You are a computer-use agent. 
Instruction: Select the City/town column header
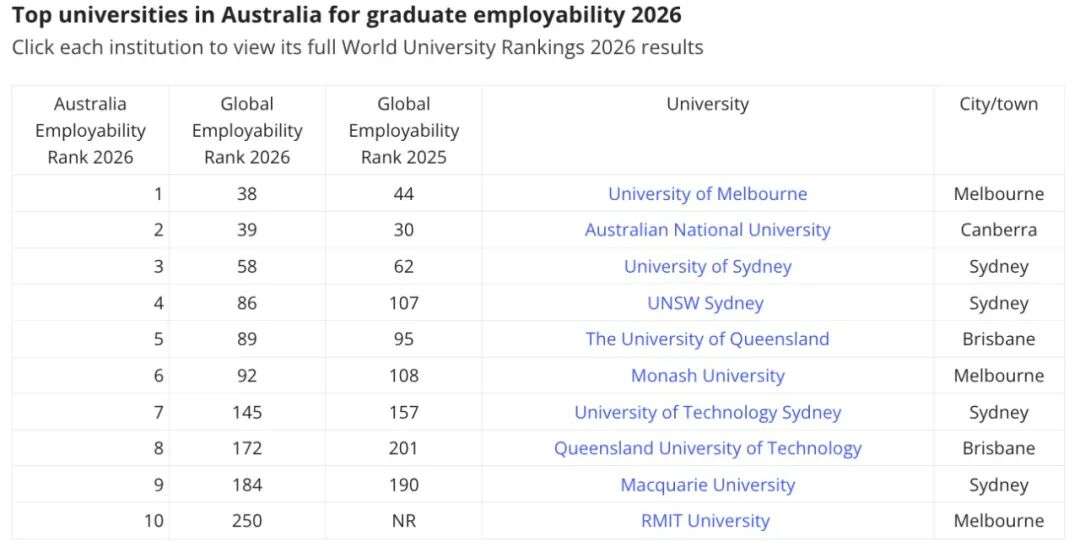(998, 104)
